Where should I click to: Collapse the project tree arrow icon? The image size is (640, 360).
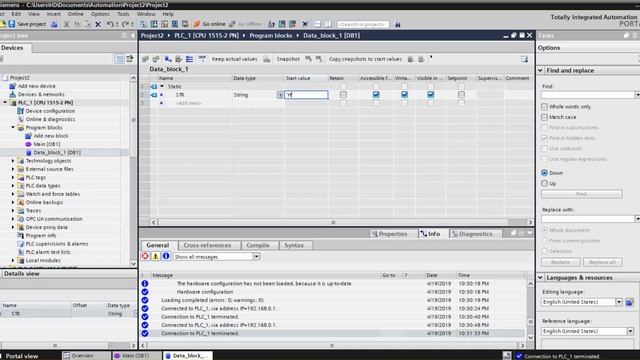[x=133, y=36]
